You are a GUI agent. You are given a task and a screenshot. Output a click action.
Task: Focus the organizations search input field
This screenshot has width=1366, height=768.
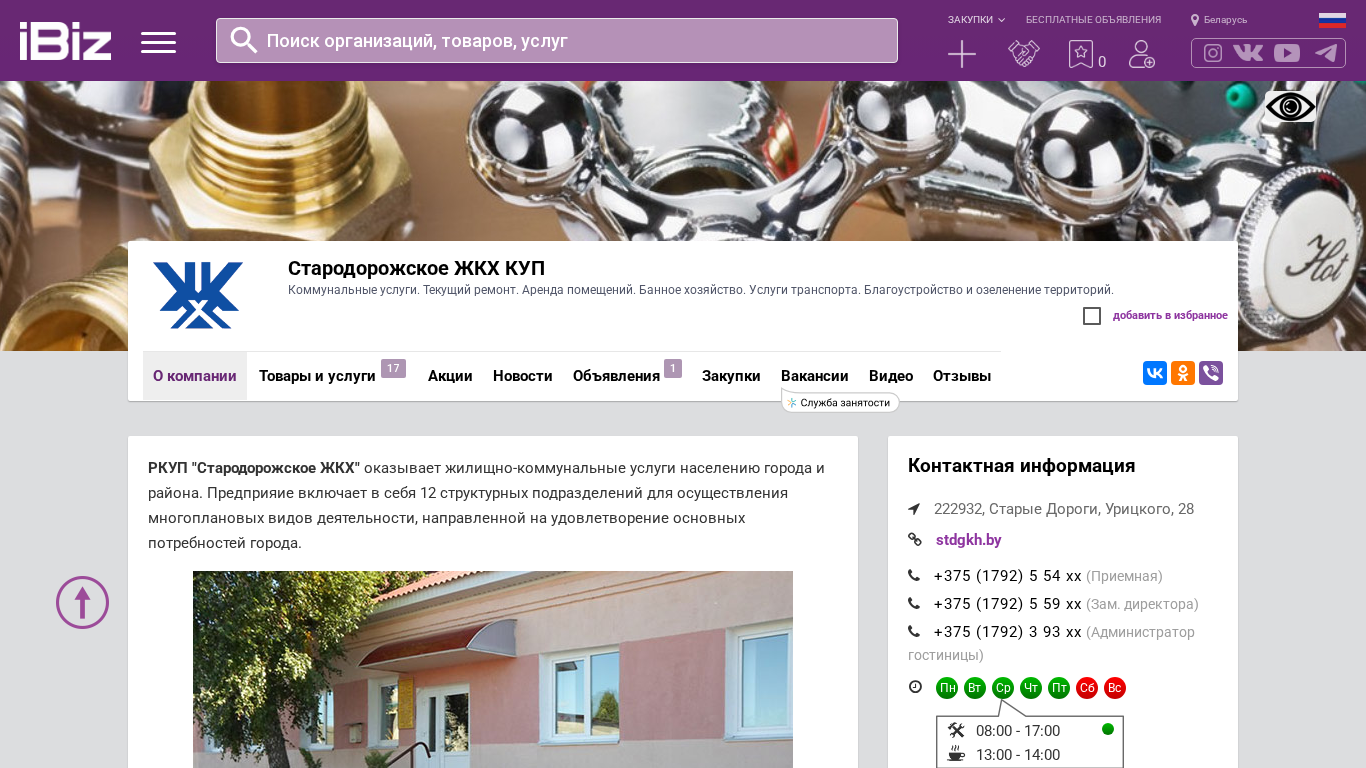[557, 40]
